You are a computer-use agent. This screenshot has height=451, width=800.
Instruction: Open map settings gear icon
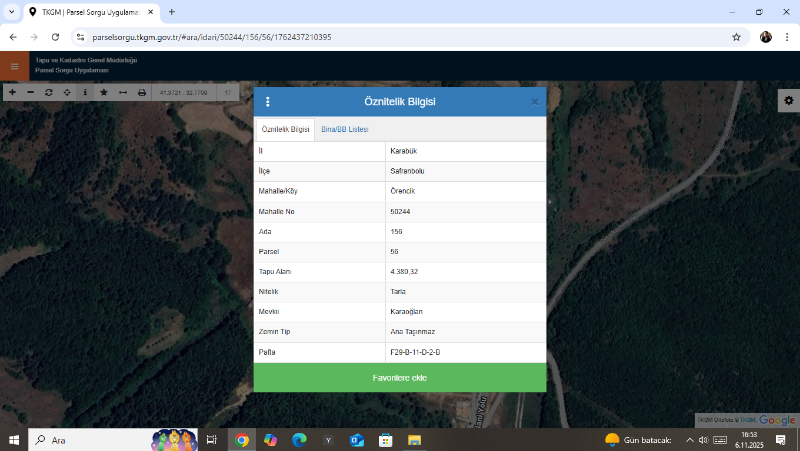pyautogui.click(x=788, y=100)
